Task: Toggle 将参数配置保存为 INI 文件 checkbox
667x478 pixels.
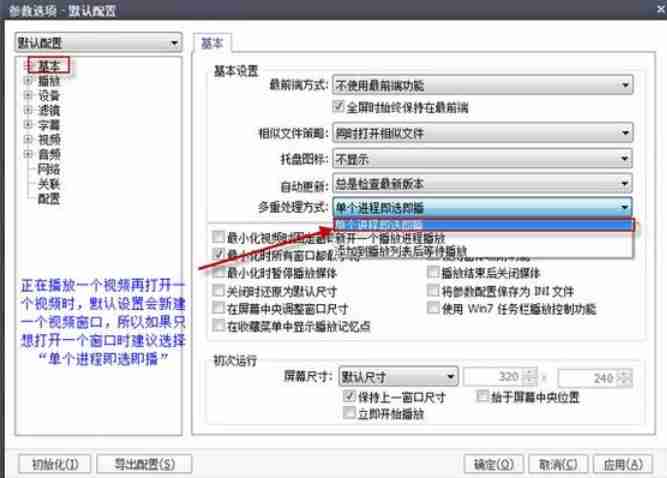Action: [x=433, y=291]
